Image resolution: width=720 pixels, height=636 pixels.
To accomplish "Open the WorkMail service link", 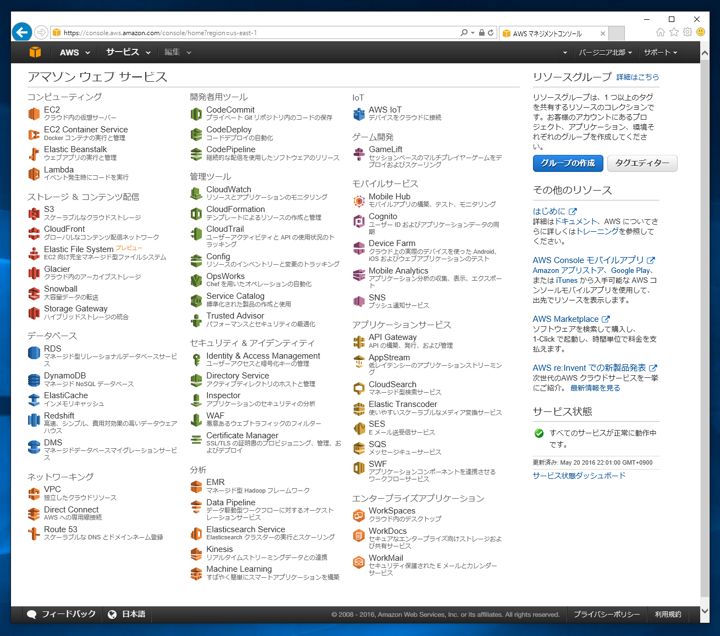I will pos(386,557).
